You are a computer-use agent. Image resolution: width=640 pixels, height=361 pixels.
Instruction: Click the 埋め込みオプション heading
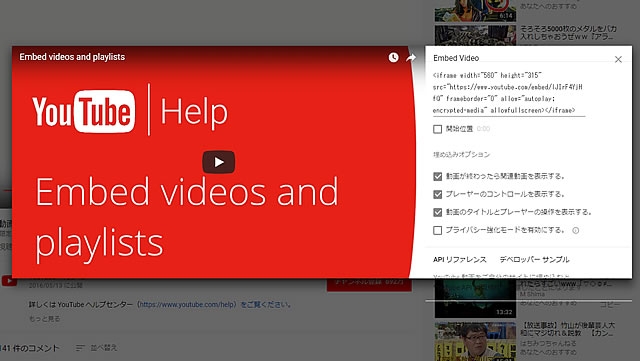click(x=461, y=154)
